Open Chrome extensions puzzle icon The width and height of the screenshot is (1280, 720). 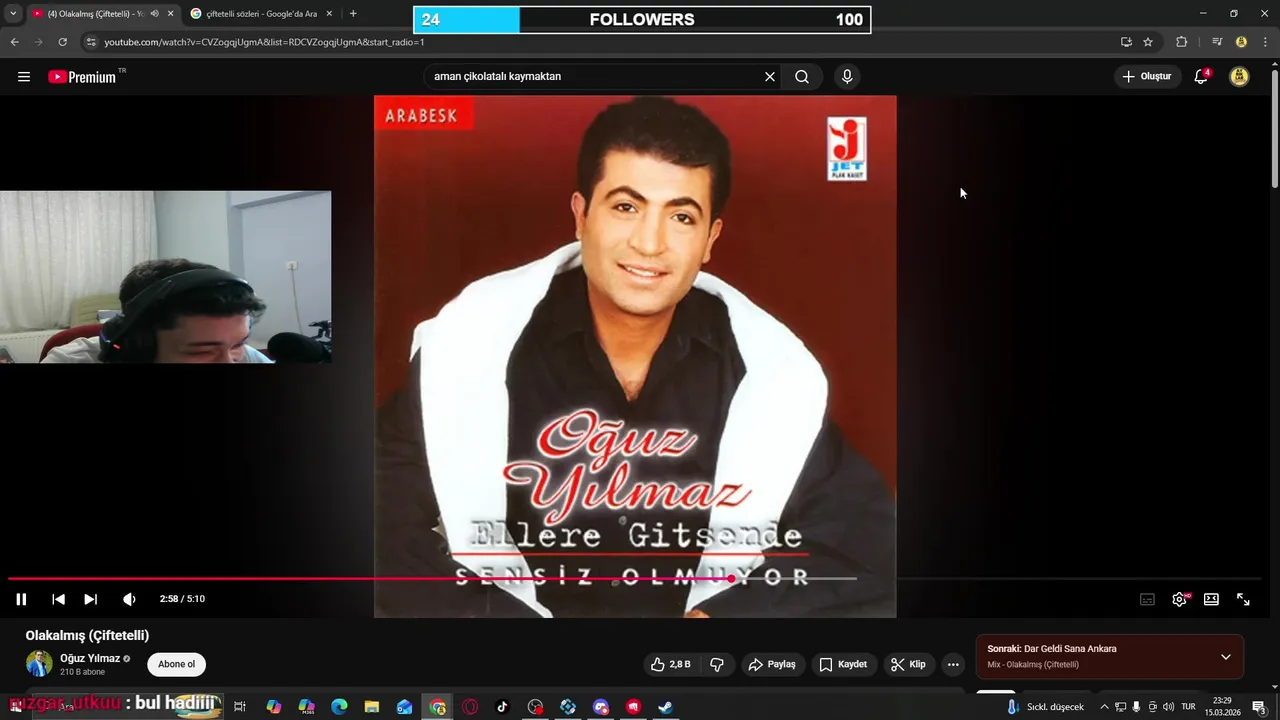1181,42
